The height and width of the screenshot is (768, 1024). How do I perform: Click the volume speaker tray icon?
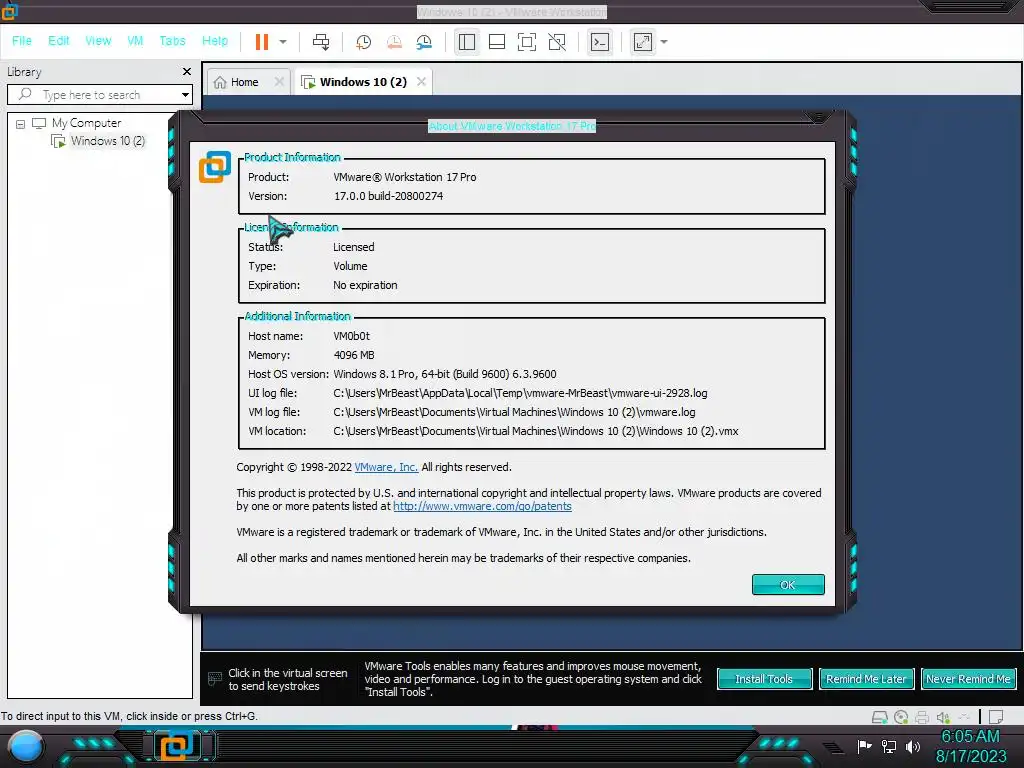(x=912, y=746)
